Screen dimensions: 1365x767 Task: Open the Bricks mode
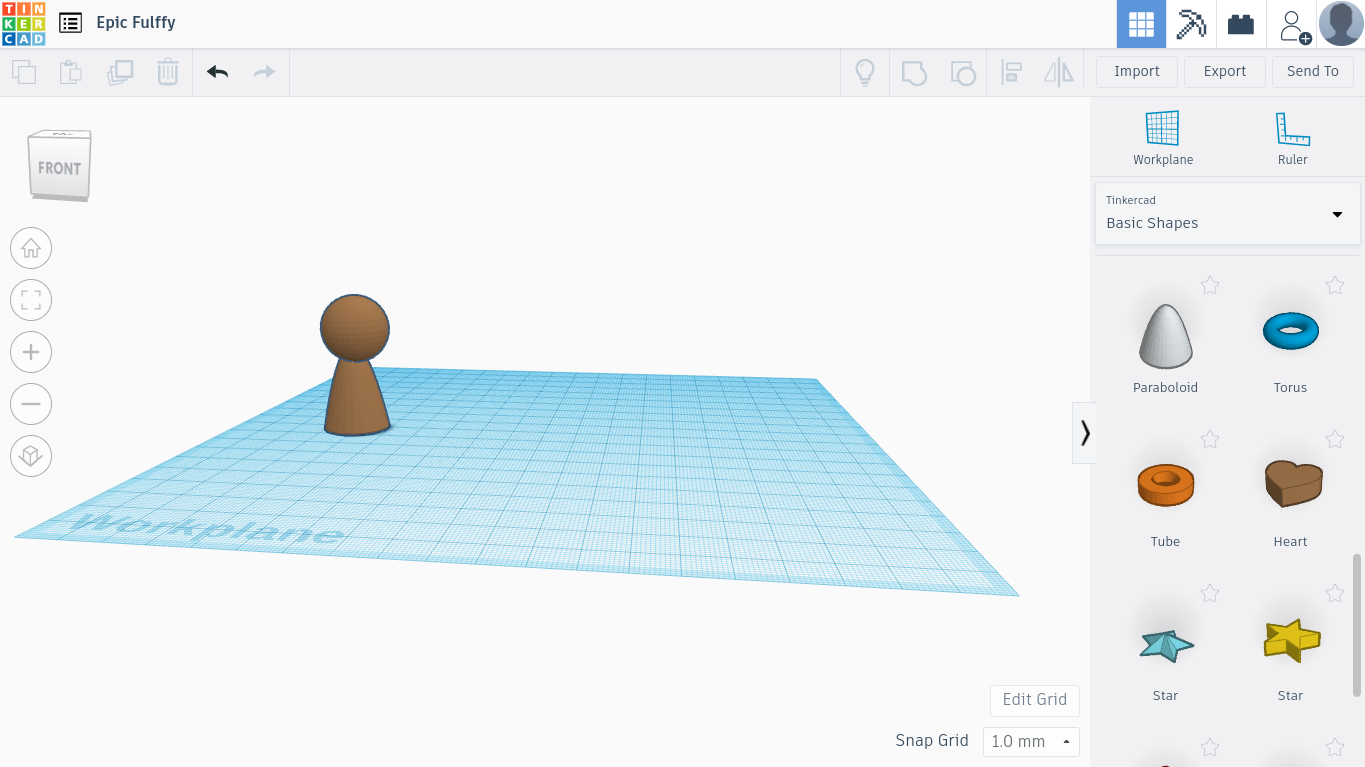pos(1241,24)
